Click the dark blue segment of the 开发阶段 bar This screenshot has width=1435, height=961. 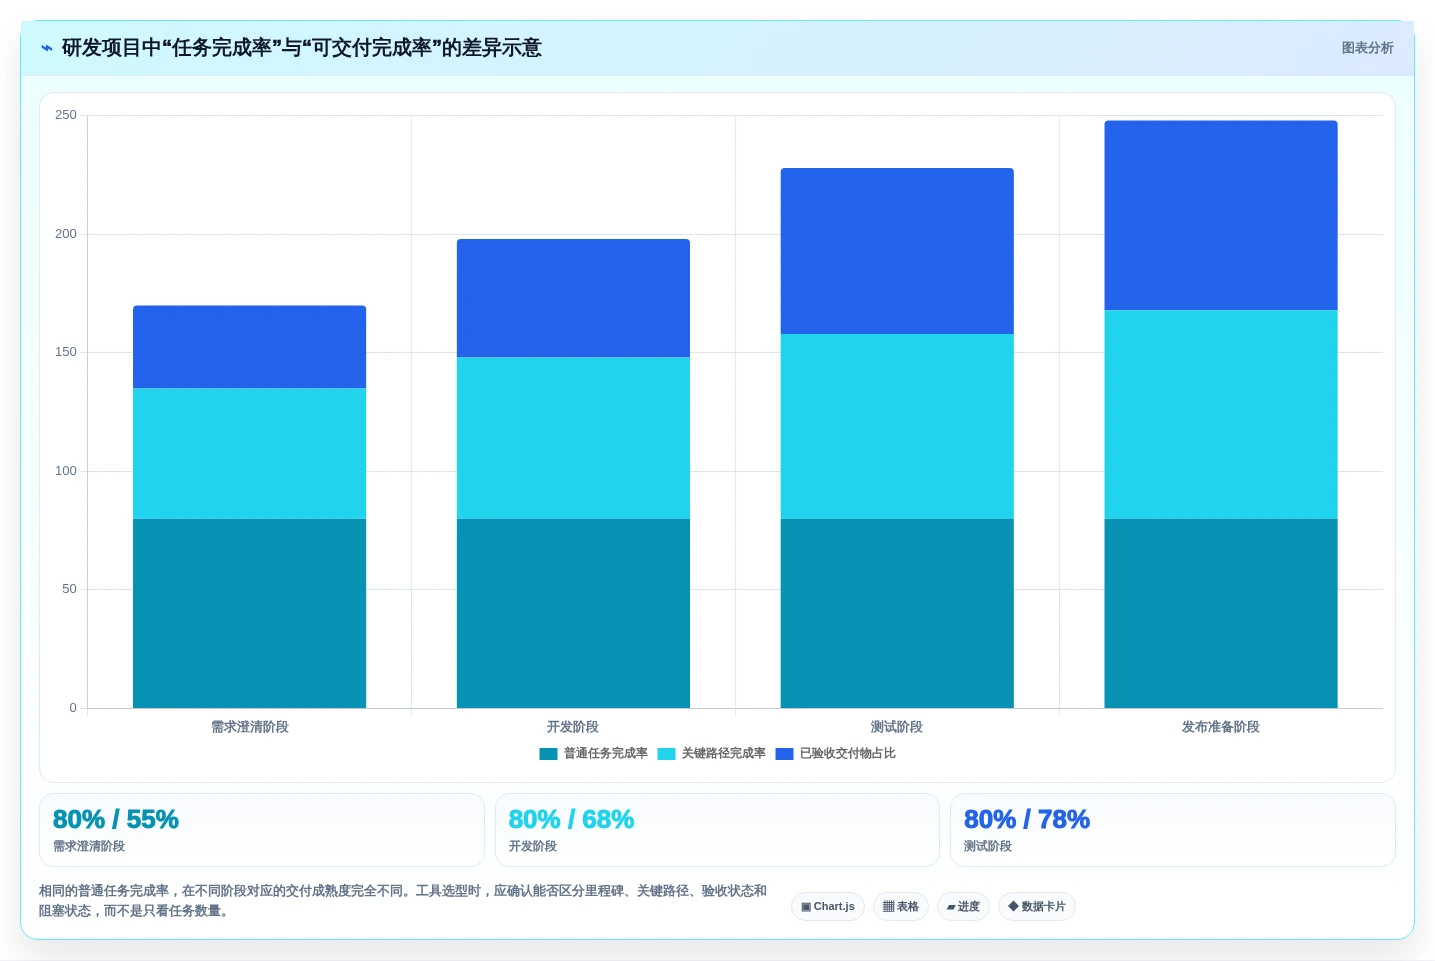click(x=573, y=298)
